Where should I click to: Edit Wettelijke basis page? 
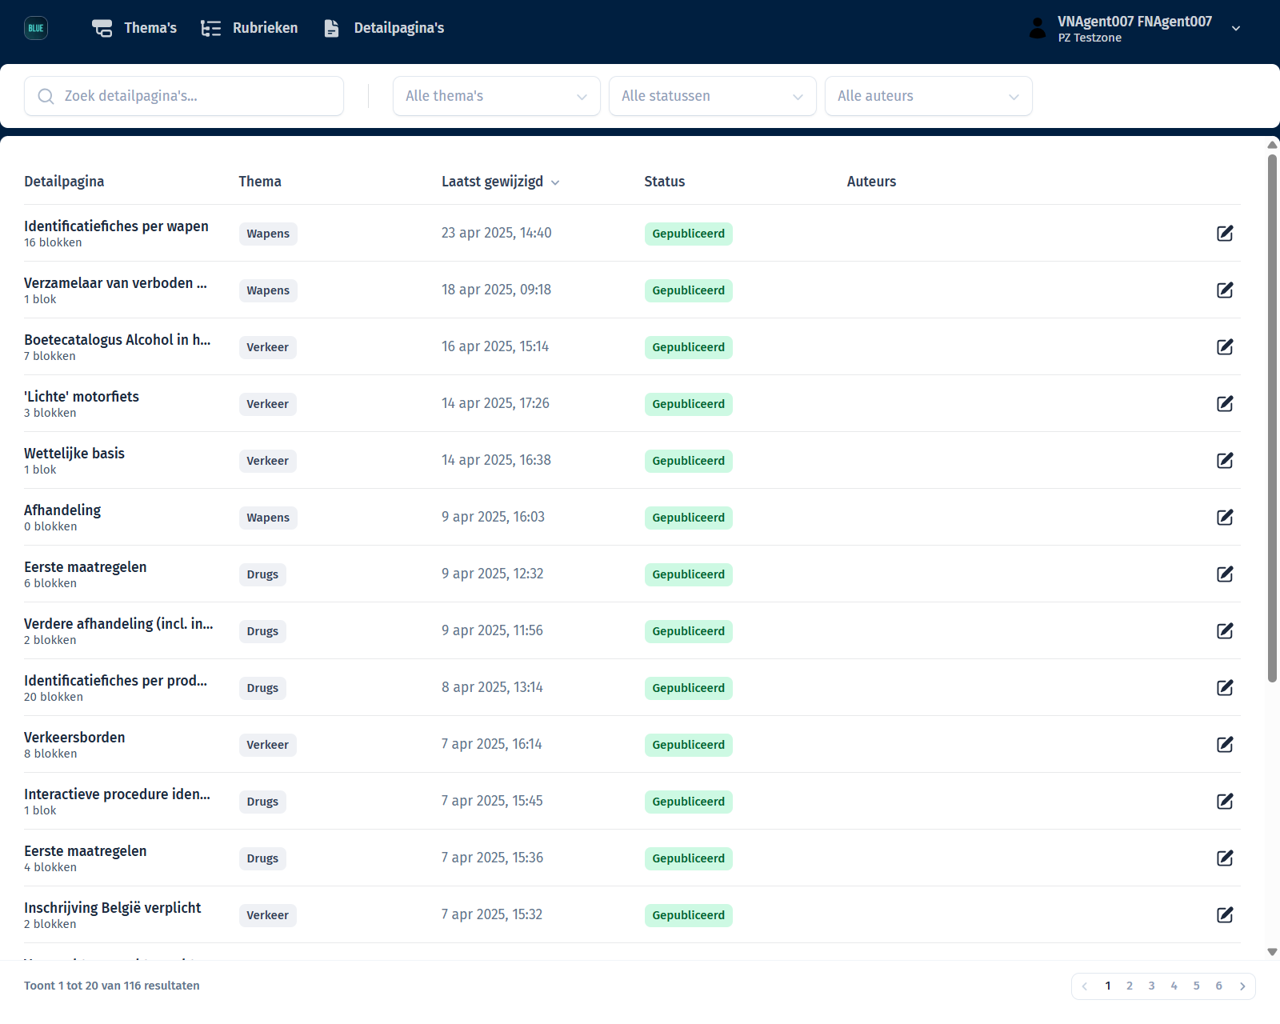(x=1225, y=460)
